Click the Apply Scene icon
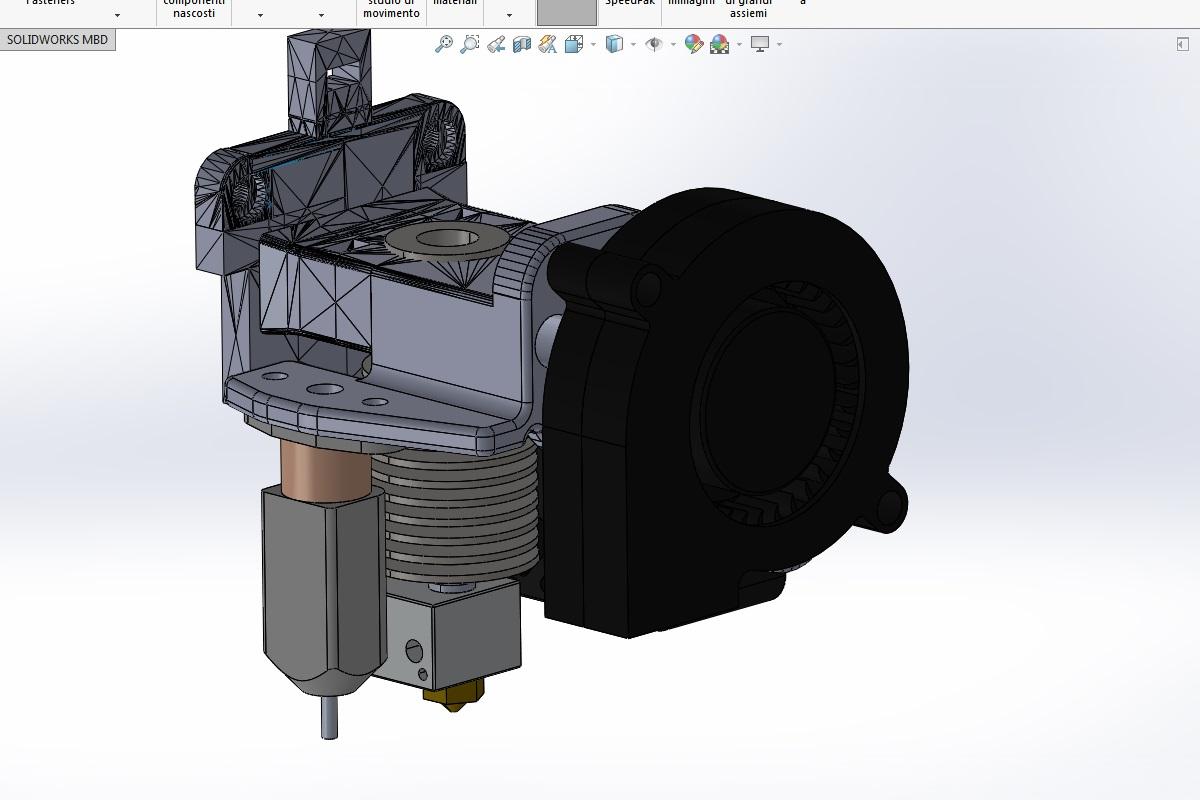The width and height of the screenshot is (1200, 800). 719,44
